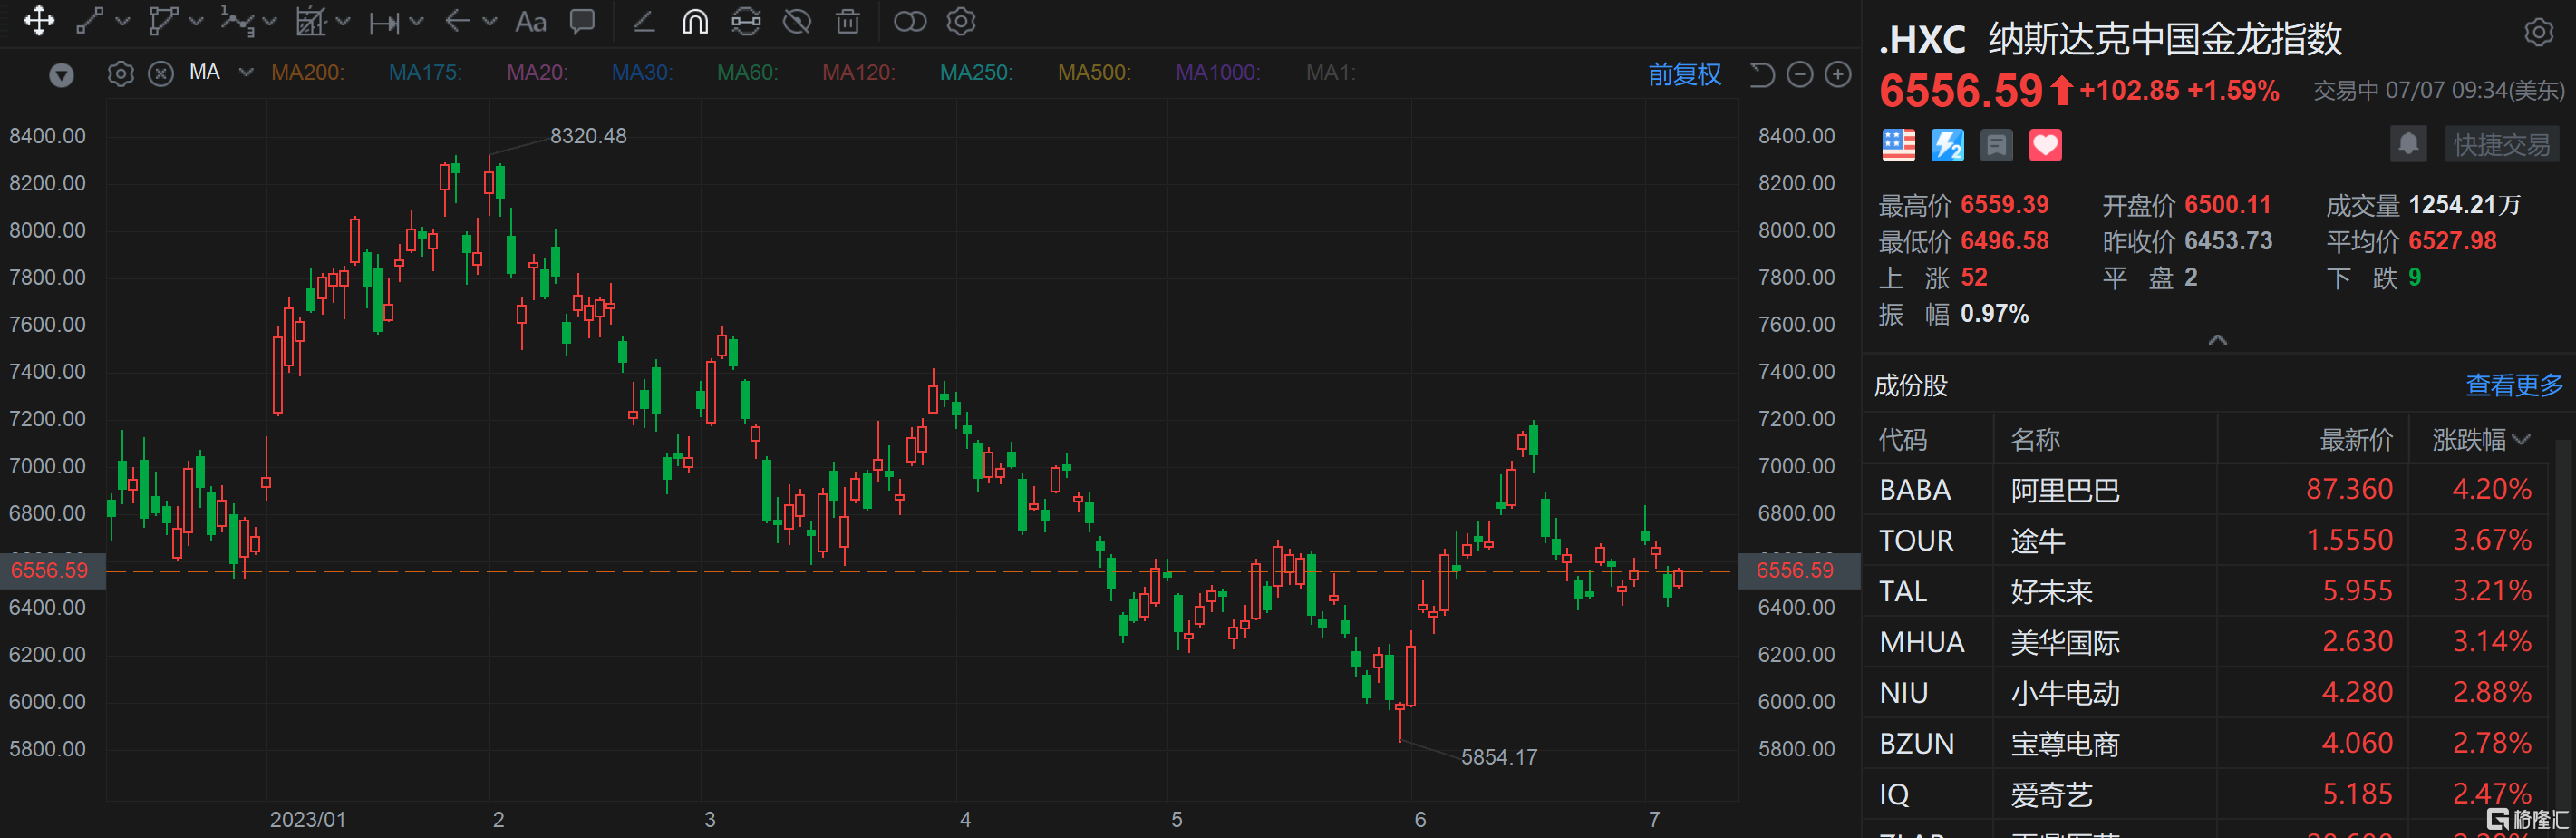This screenshot has height=838, width=2576.
Task: Click the MA1000 legend label
Action: pyautogui.click(x=1218, y=73)
